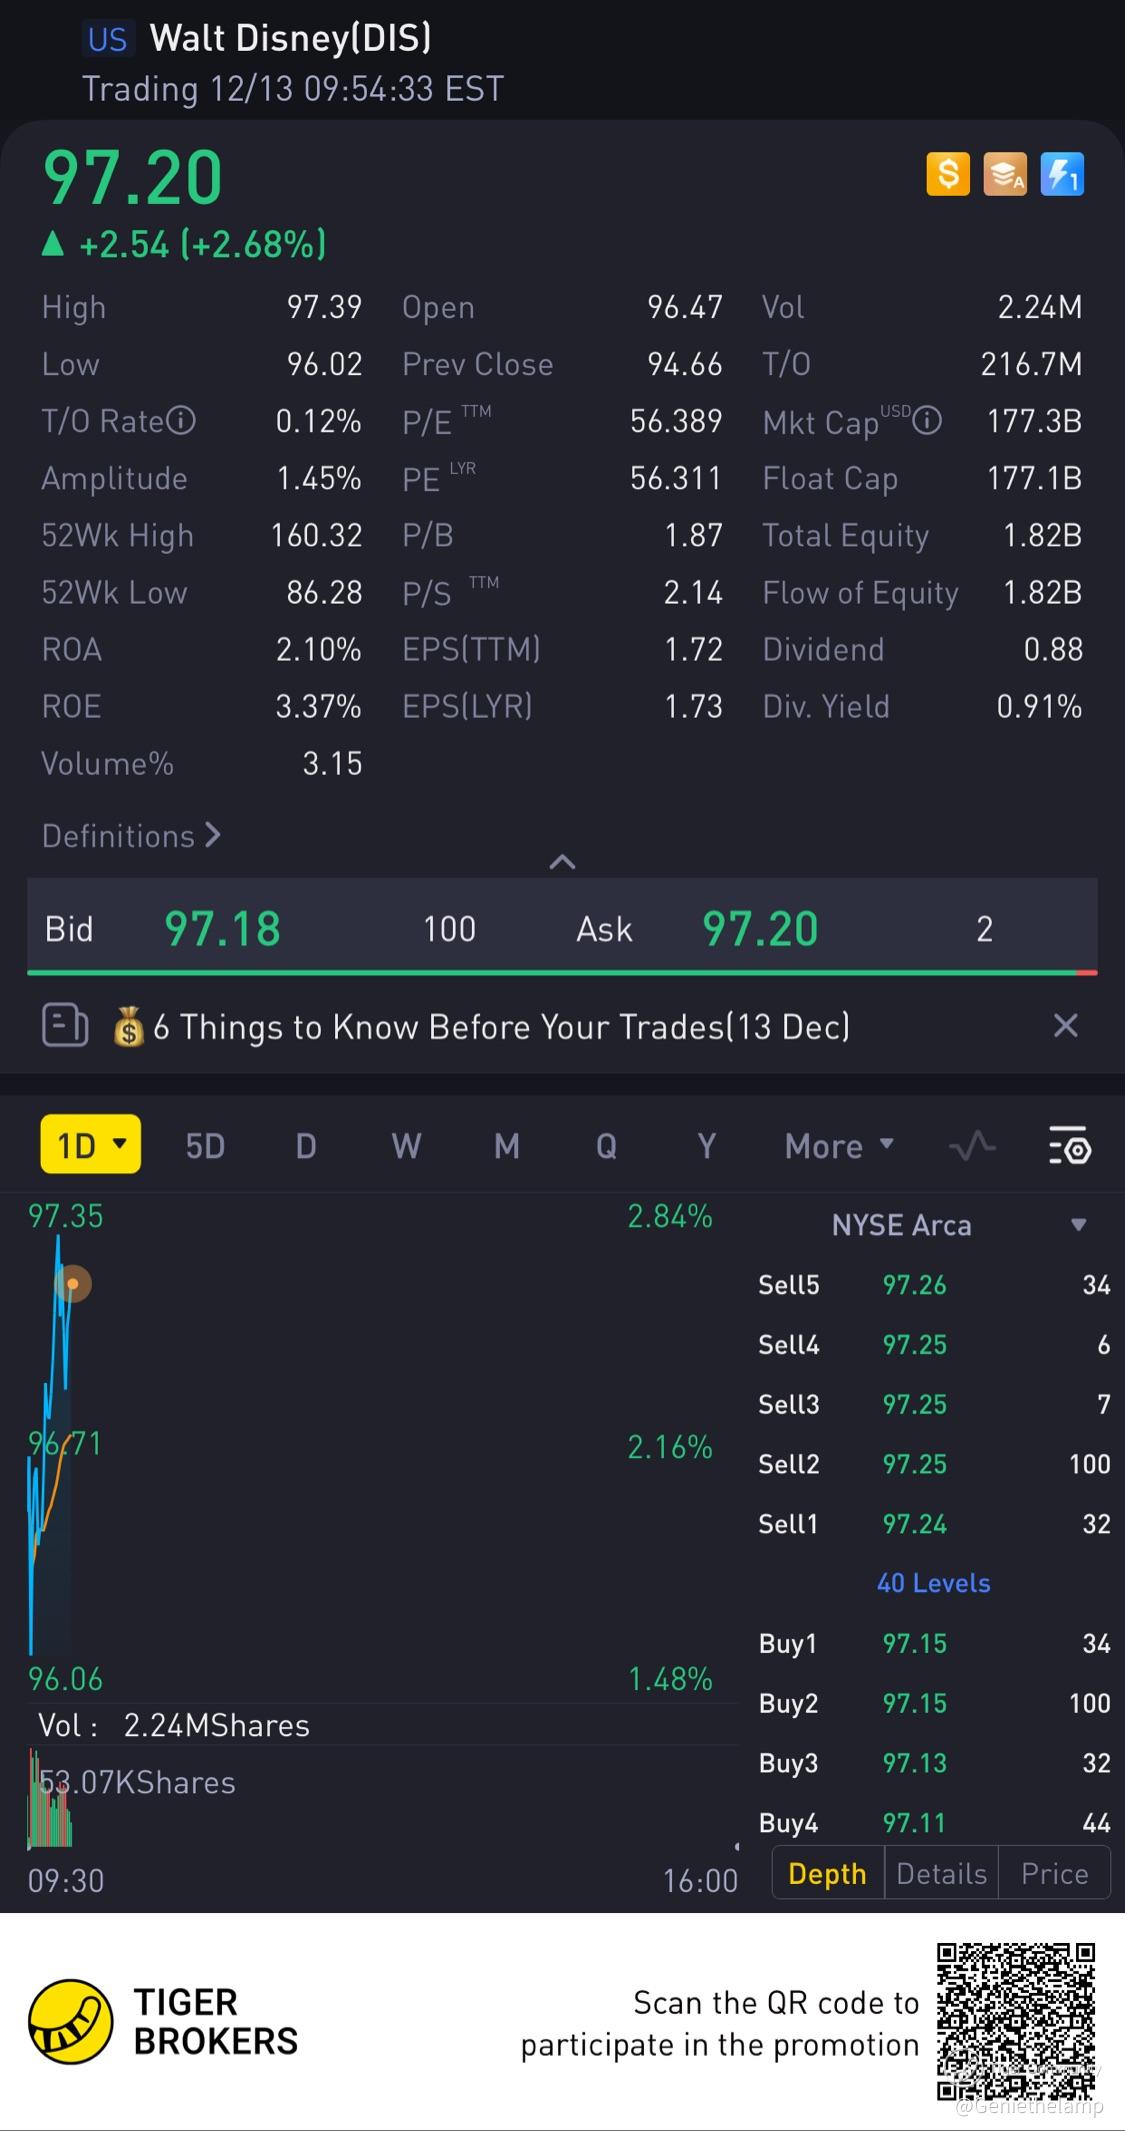Tap the Mkt Cap info icon
This screenshot has width=1125, height=2131.
[928, 421]
